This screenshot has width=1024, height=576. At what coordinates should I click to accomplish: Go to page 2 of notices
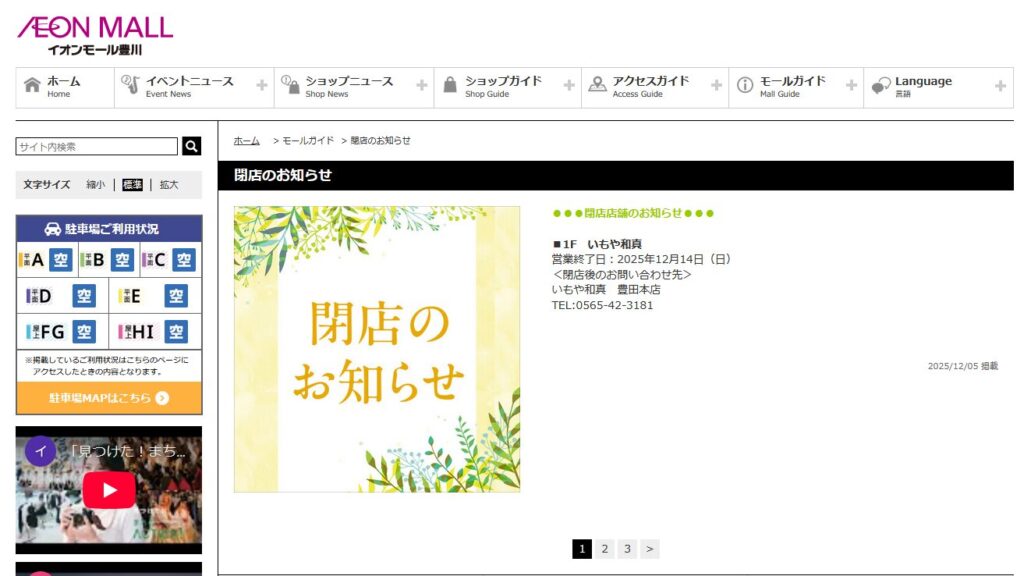click(605, 549)
